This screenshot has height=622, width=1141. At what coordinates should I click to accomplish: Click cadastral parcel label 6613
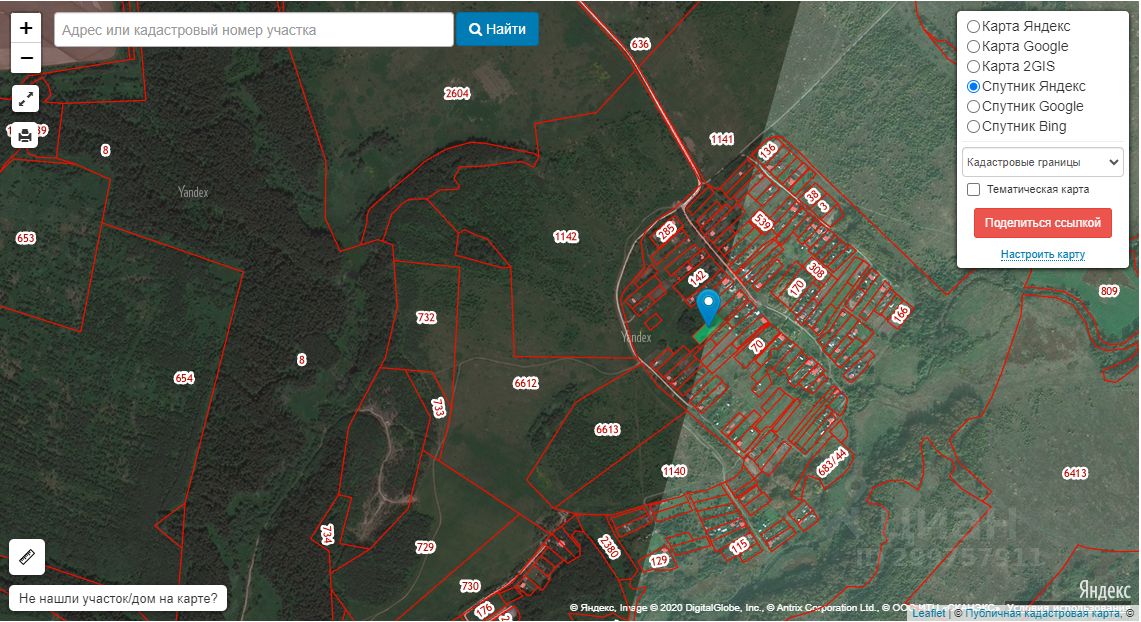tap(607, 429)
